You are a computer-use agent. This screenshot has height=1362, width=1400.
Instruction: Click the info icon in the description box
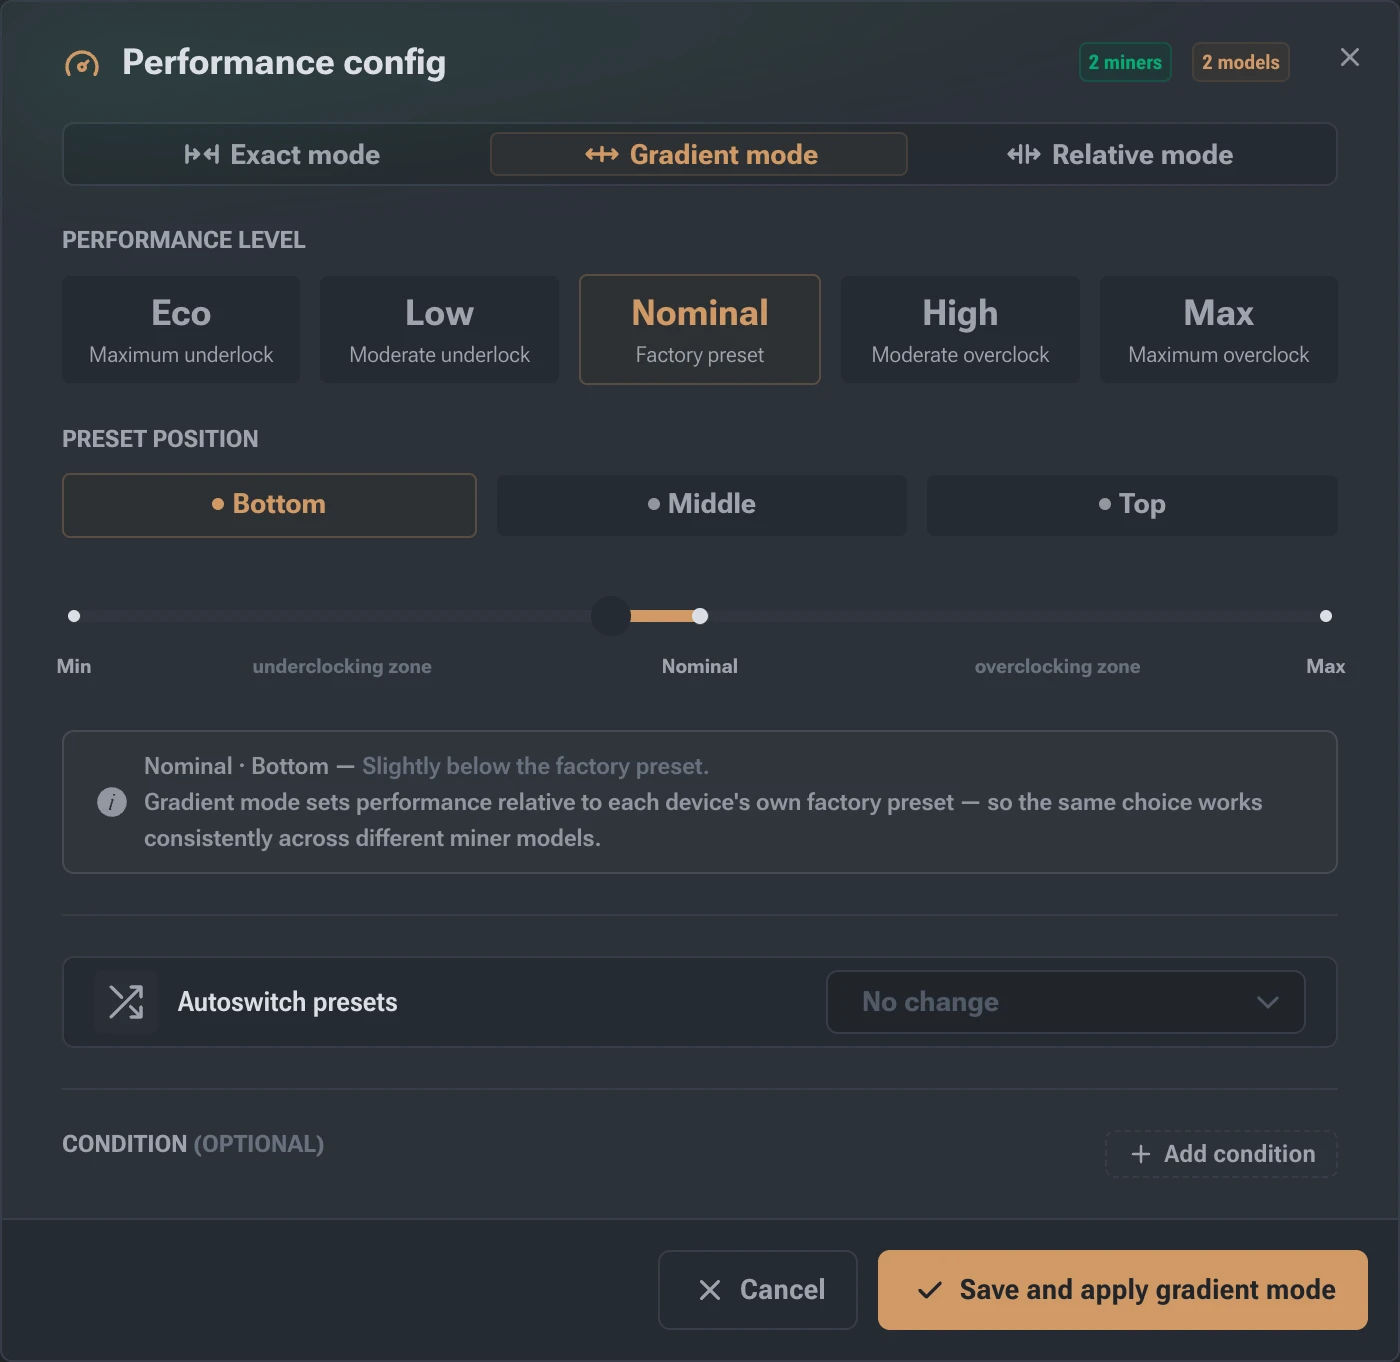click(x=112, y=802)
